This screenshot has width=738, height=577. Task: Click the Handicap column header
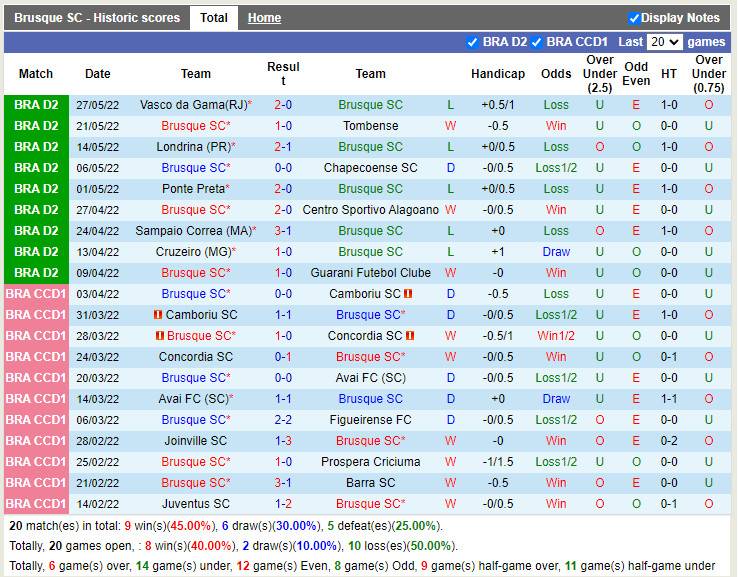(497, 74)
